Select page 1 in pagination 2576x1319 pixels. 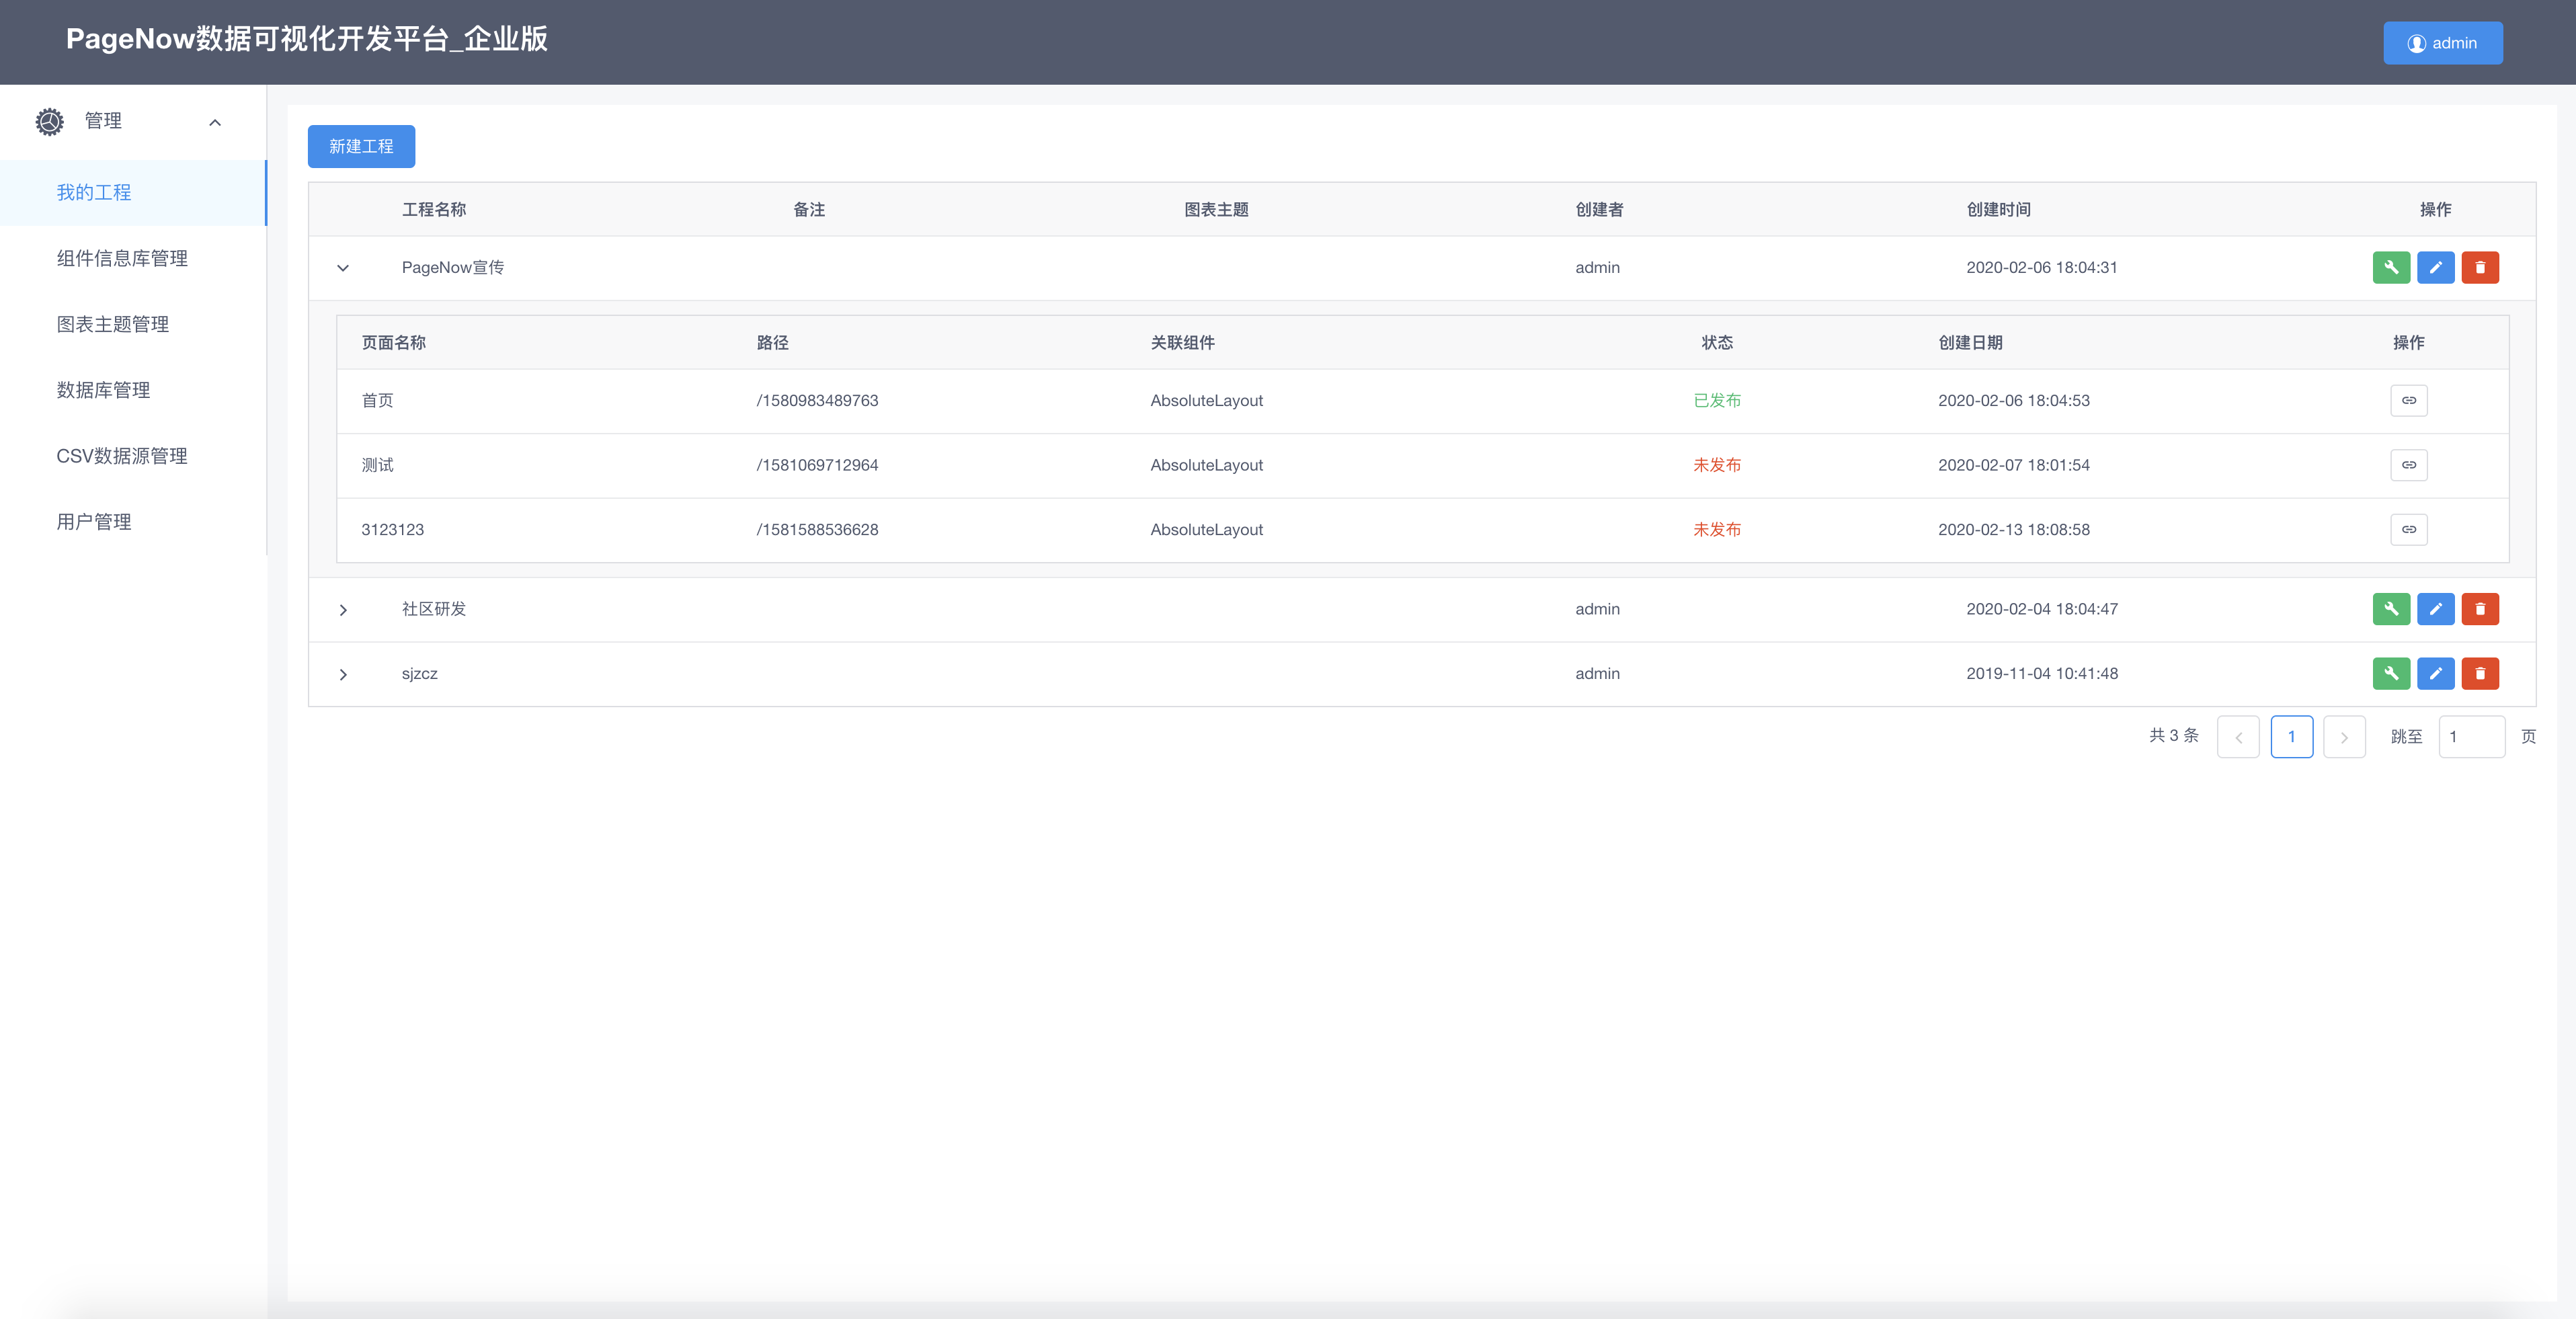(2291, 737)
